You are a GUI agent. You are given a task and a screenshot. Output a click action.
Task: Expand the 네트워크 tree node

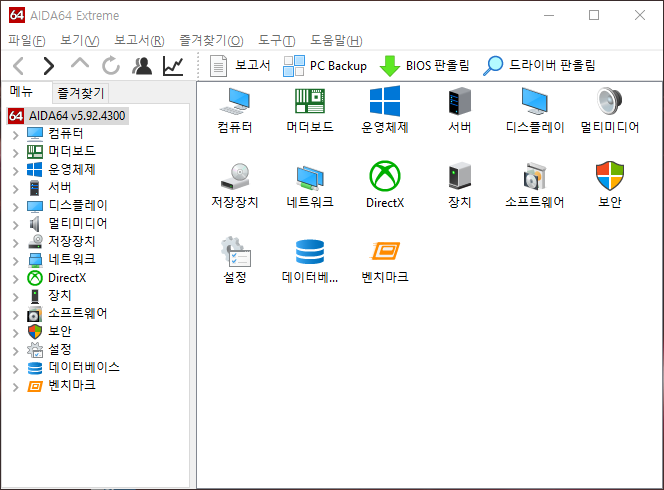16,260
